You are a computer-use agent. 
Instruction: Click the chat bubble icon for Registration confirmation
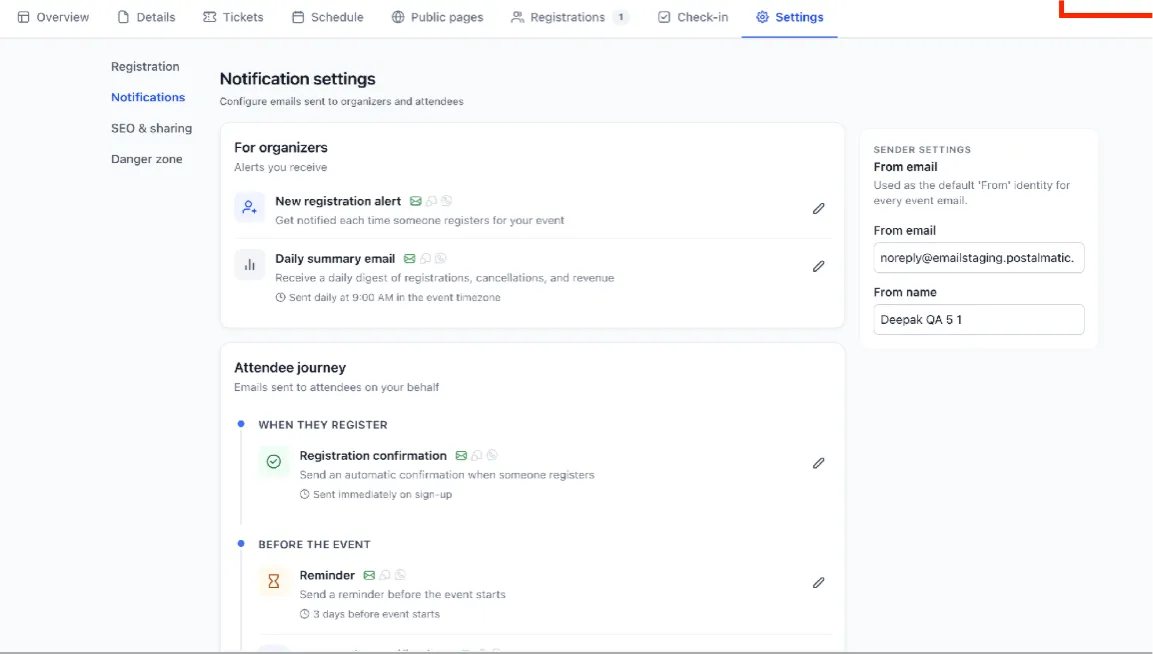tap(477, 456)
